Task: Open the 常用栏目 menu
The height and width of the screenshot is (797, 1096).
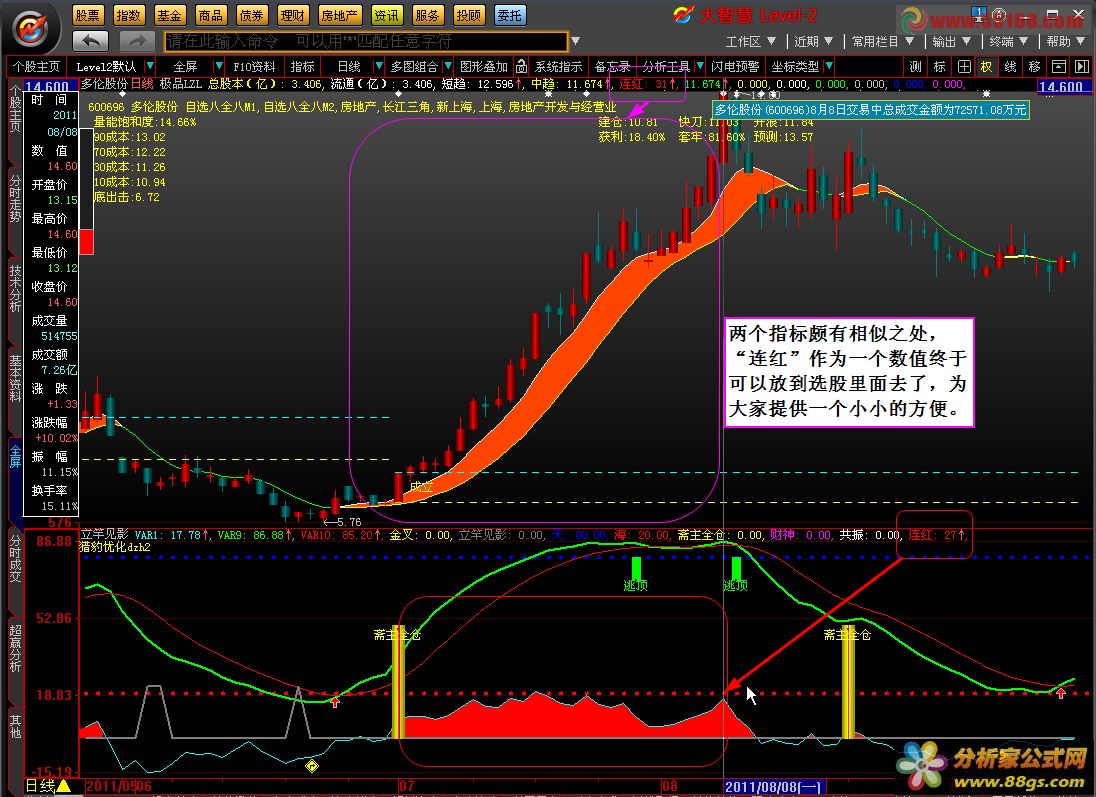Action: pyautogui.click(x=883, y=41)
